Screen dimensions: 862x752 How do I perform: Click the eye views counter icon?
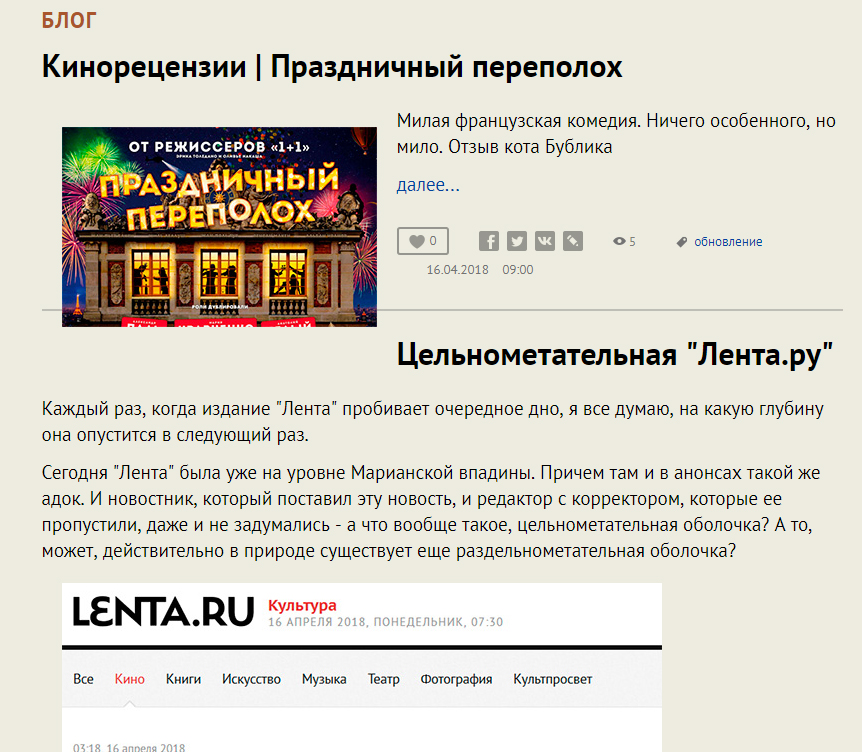(619, 242)
